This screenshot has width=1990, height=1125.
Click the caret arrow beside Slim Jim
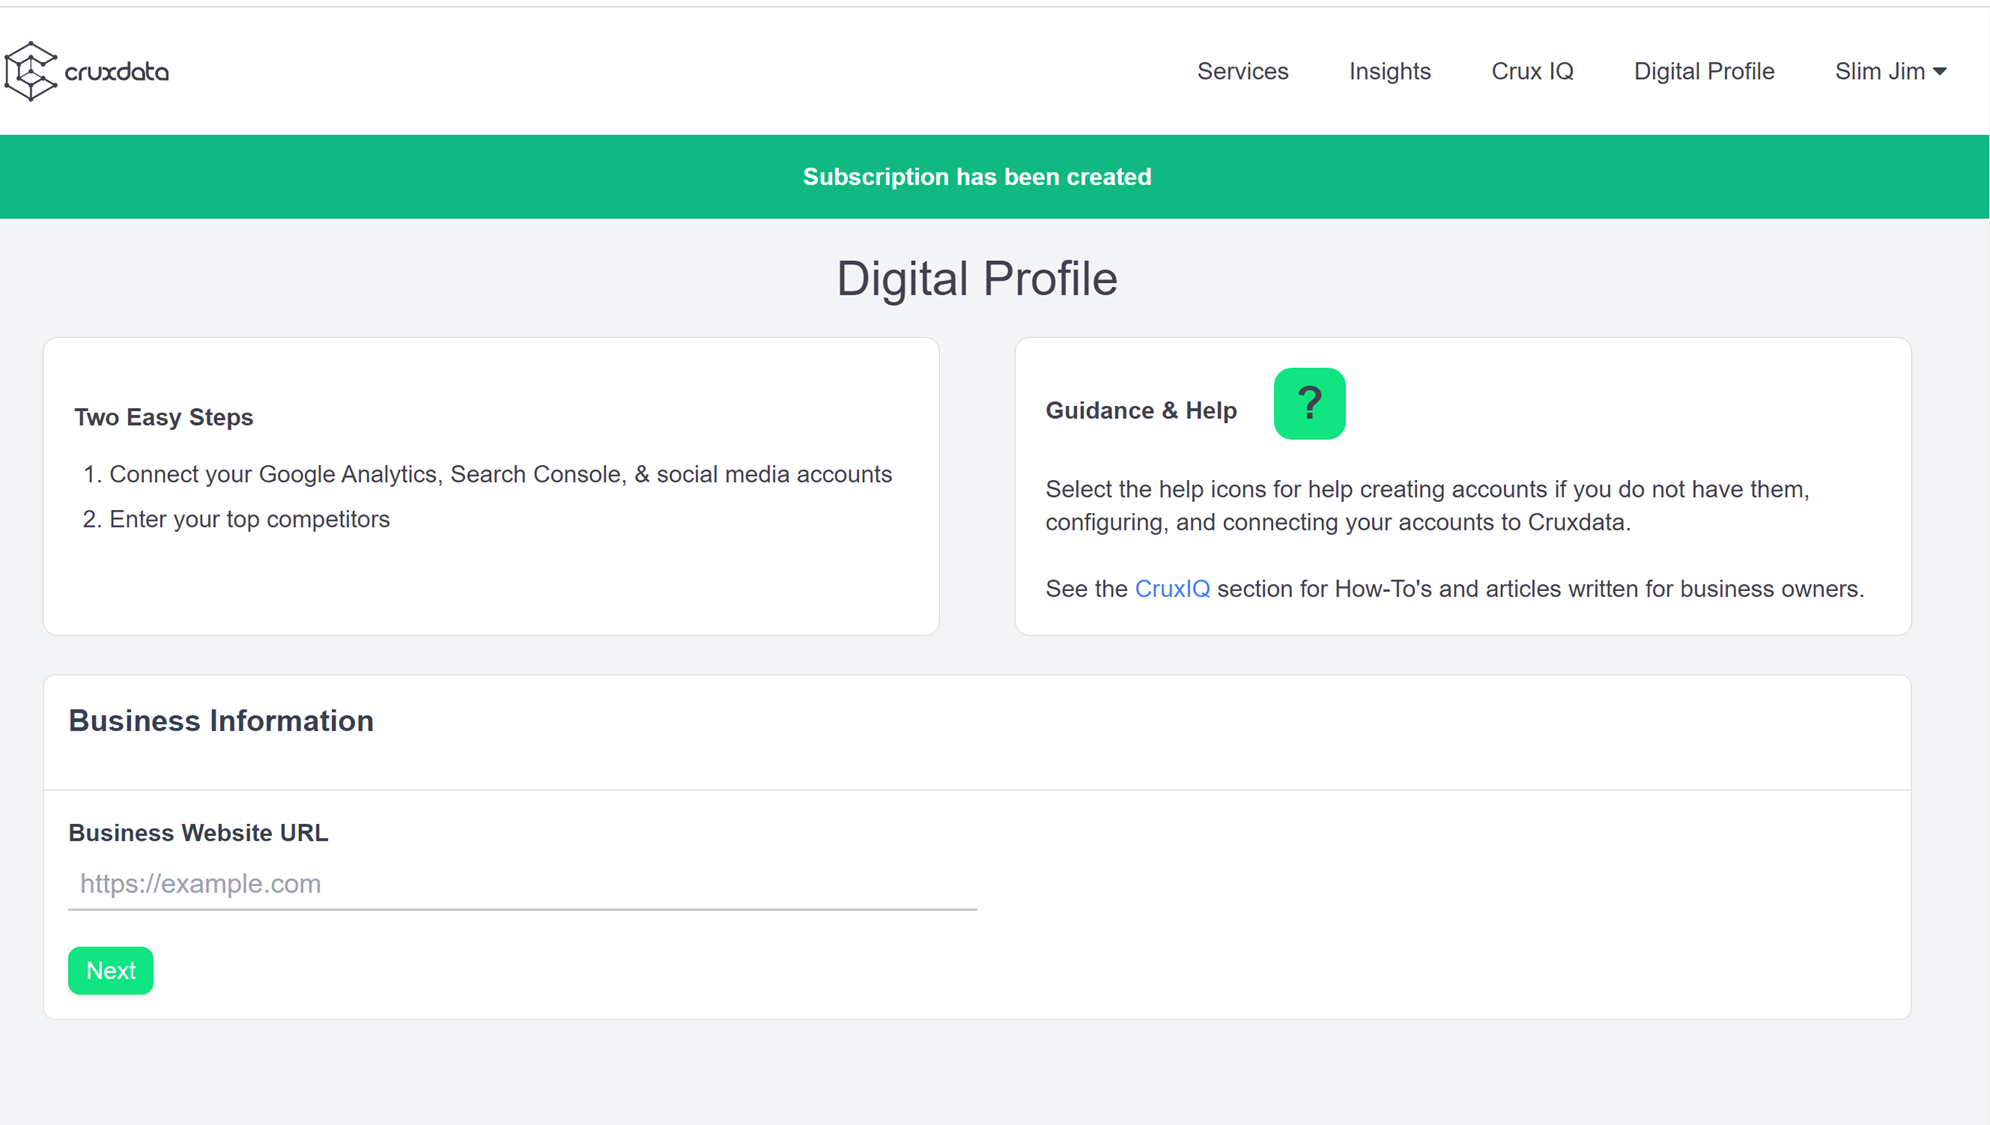tap(1940, 72)
